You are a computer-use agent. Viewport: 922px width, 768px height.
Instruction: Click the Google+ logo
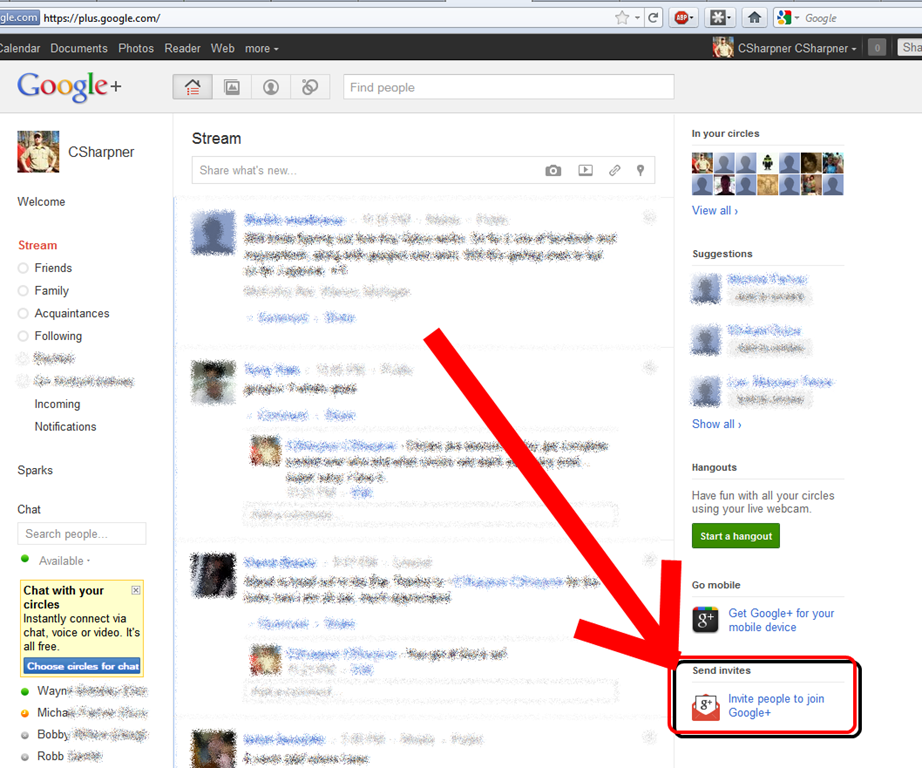69,86
